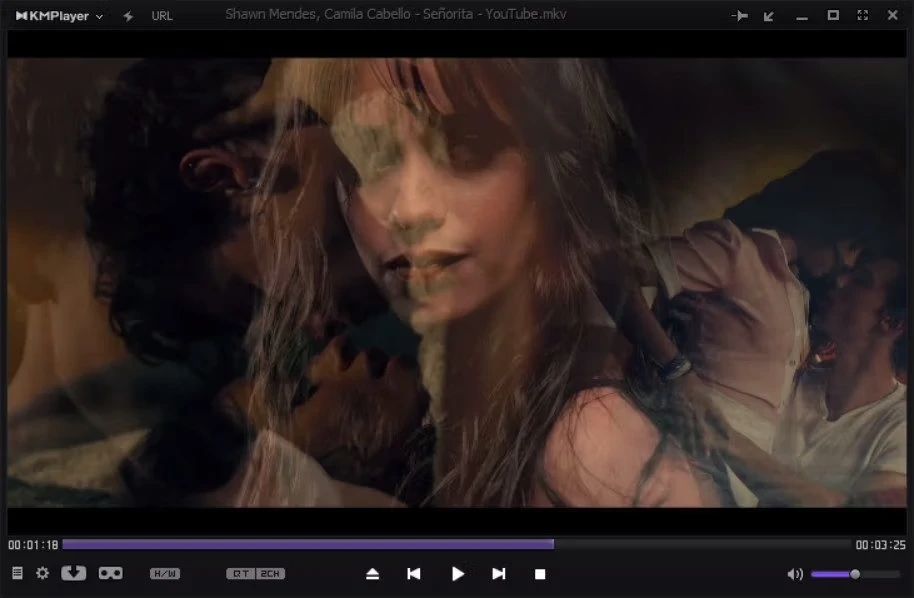Enter fullscreen mode from title bar

tap(863, 16)
